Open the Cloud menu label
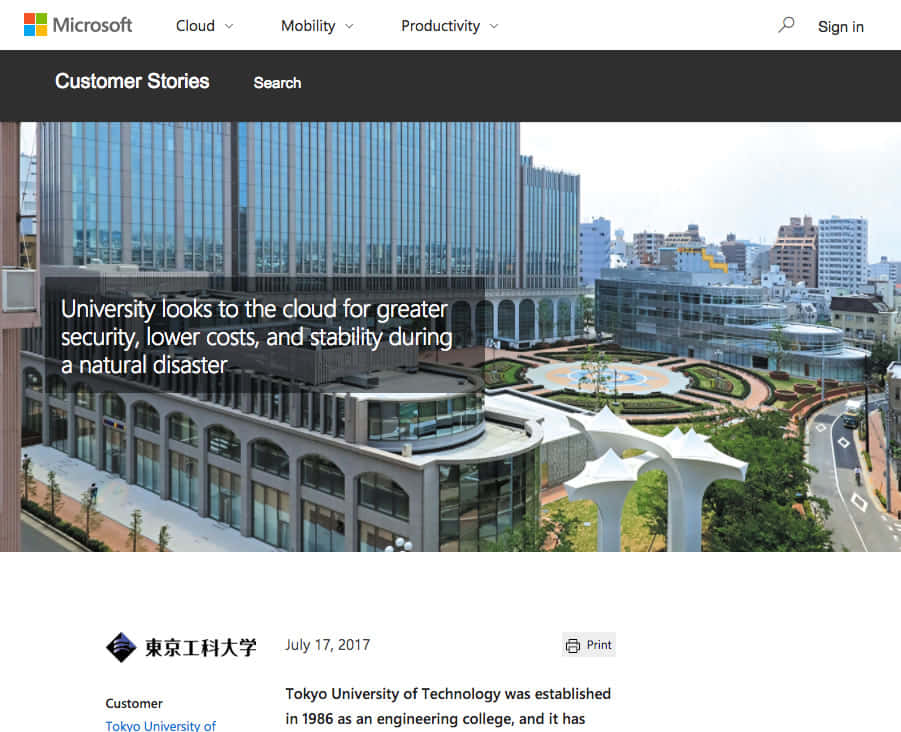Screen dimensions: 901x732 pos(195,26)
